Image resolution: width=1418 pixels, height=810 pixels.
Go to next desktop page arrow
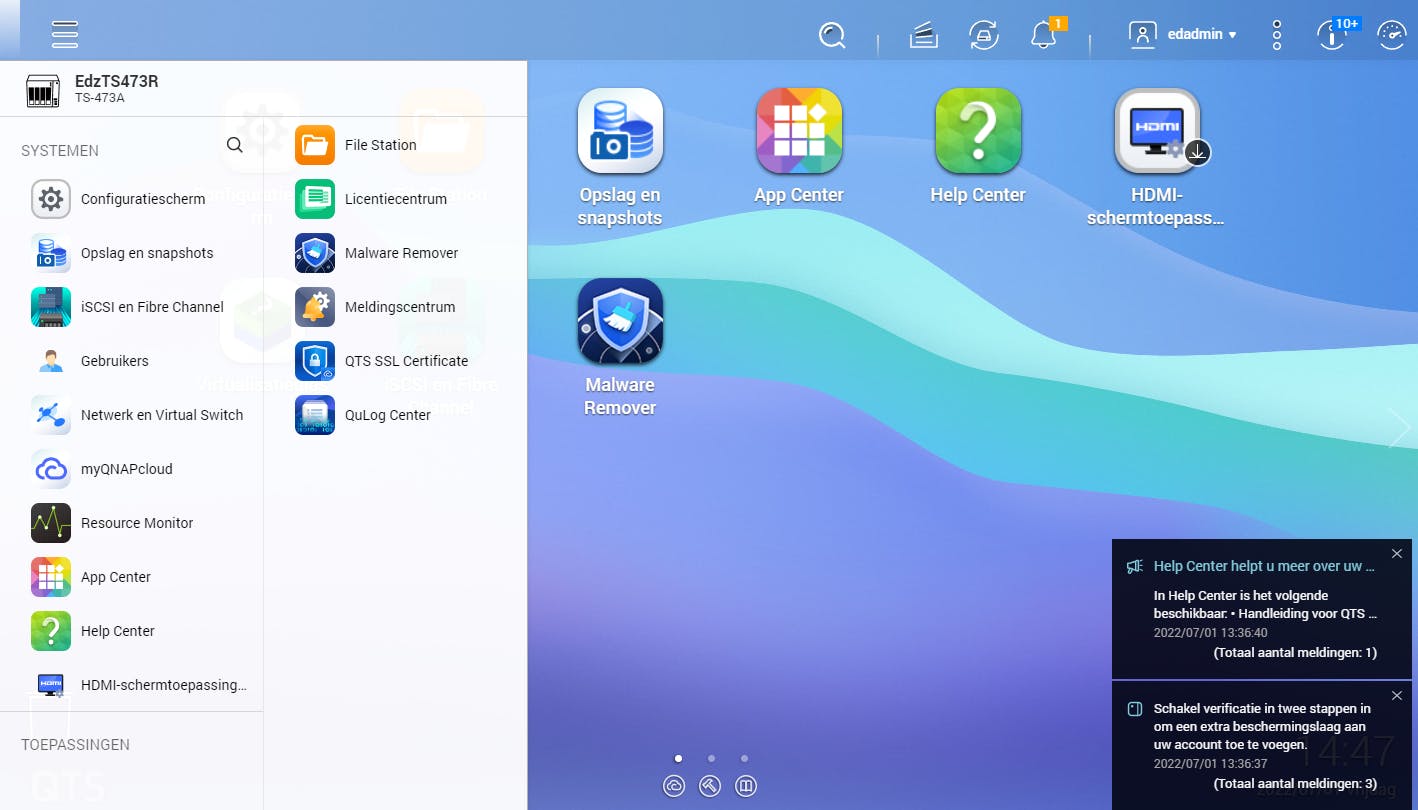(x=1399, y=428)
